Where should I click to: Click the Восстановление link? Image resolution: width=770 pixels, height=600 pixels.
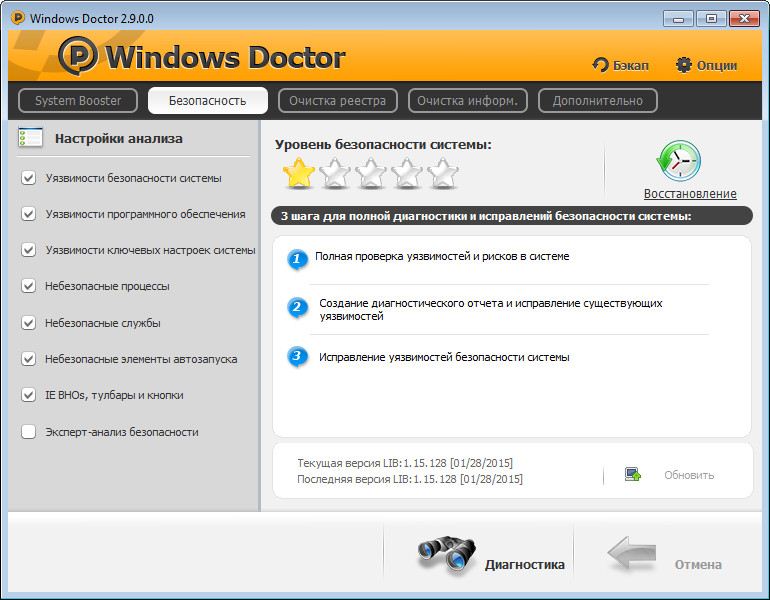(690, 194)
